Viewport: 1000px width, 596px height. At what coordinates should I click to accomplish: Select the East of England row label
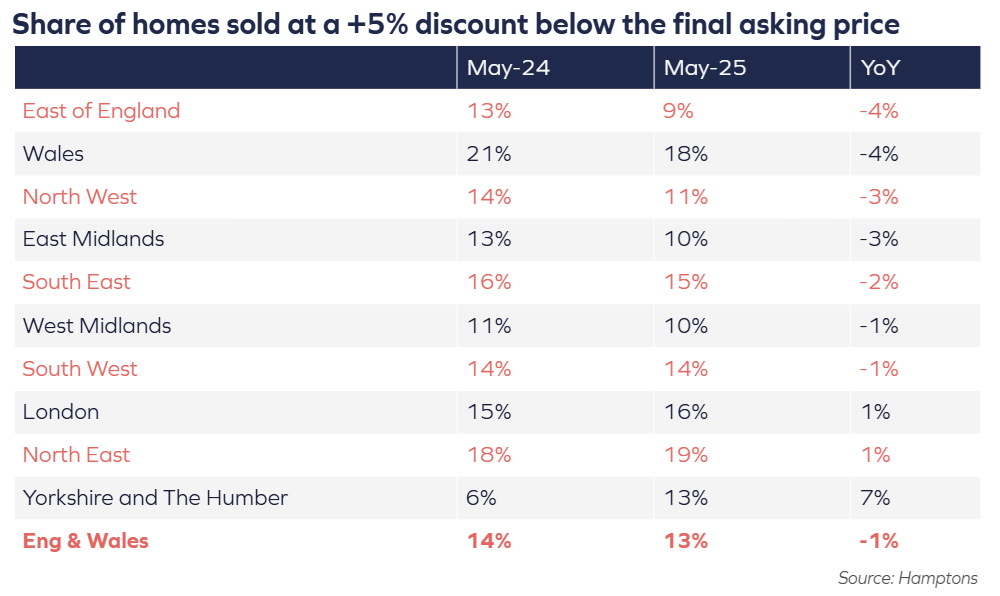[101, 112]
